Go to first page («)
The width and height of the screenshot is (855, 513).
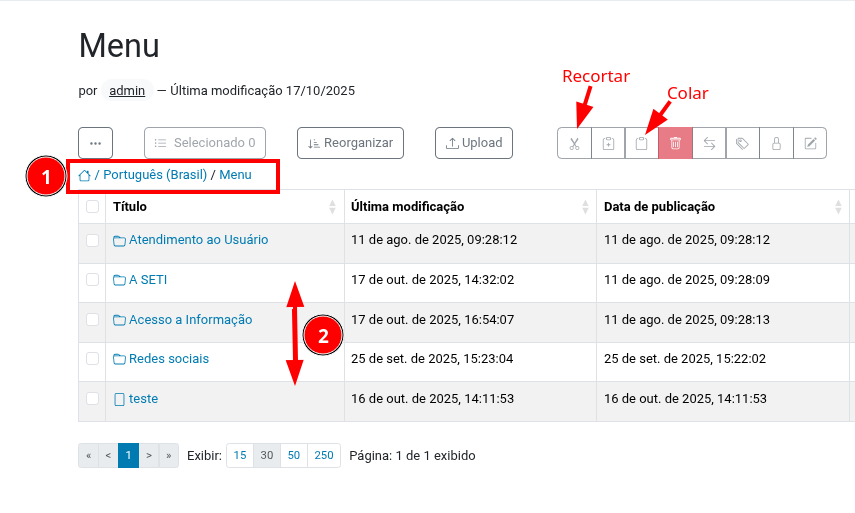88,456
